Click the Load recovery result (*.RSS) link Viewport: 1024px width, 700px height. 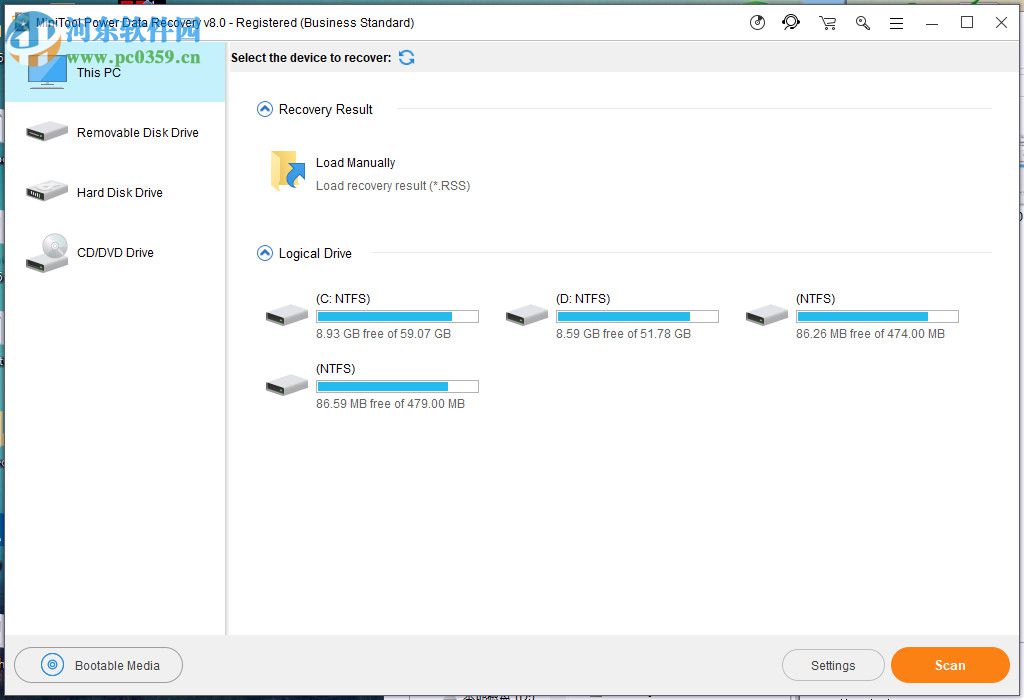click(393, 186)
